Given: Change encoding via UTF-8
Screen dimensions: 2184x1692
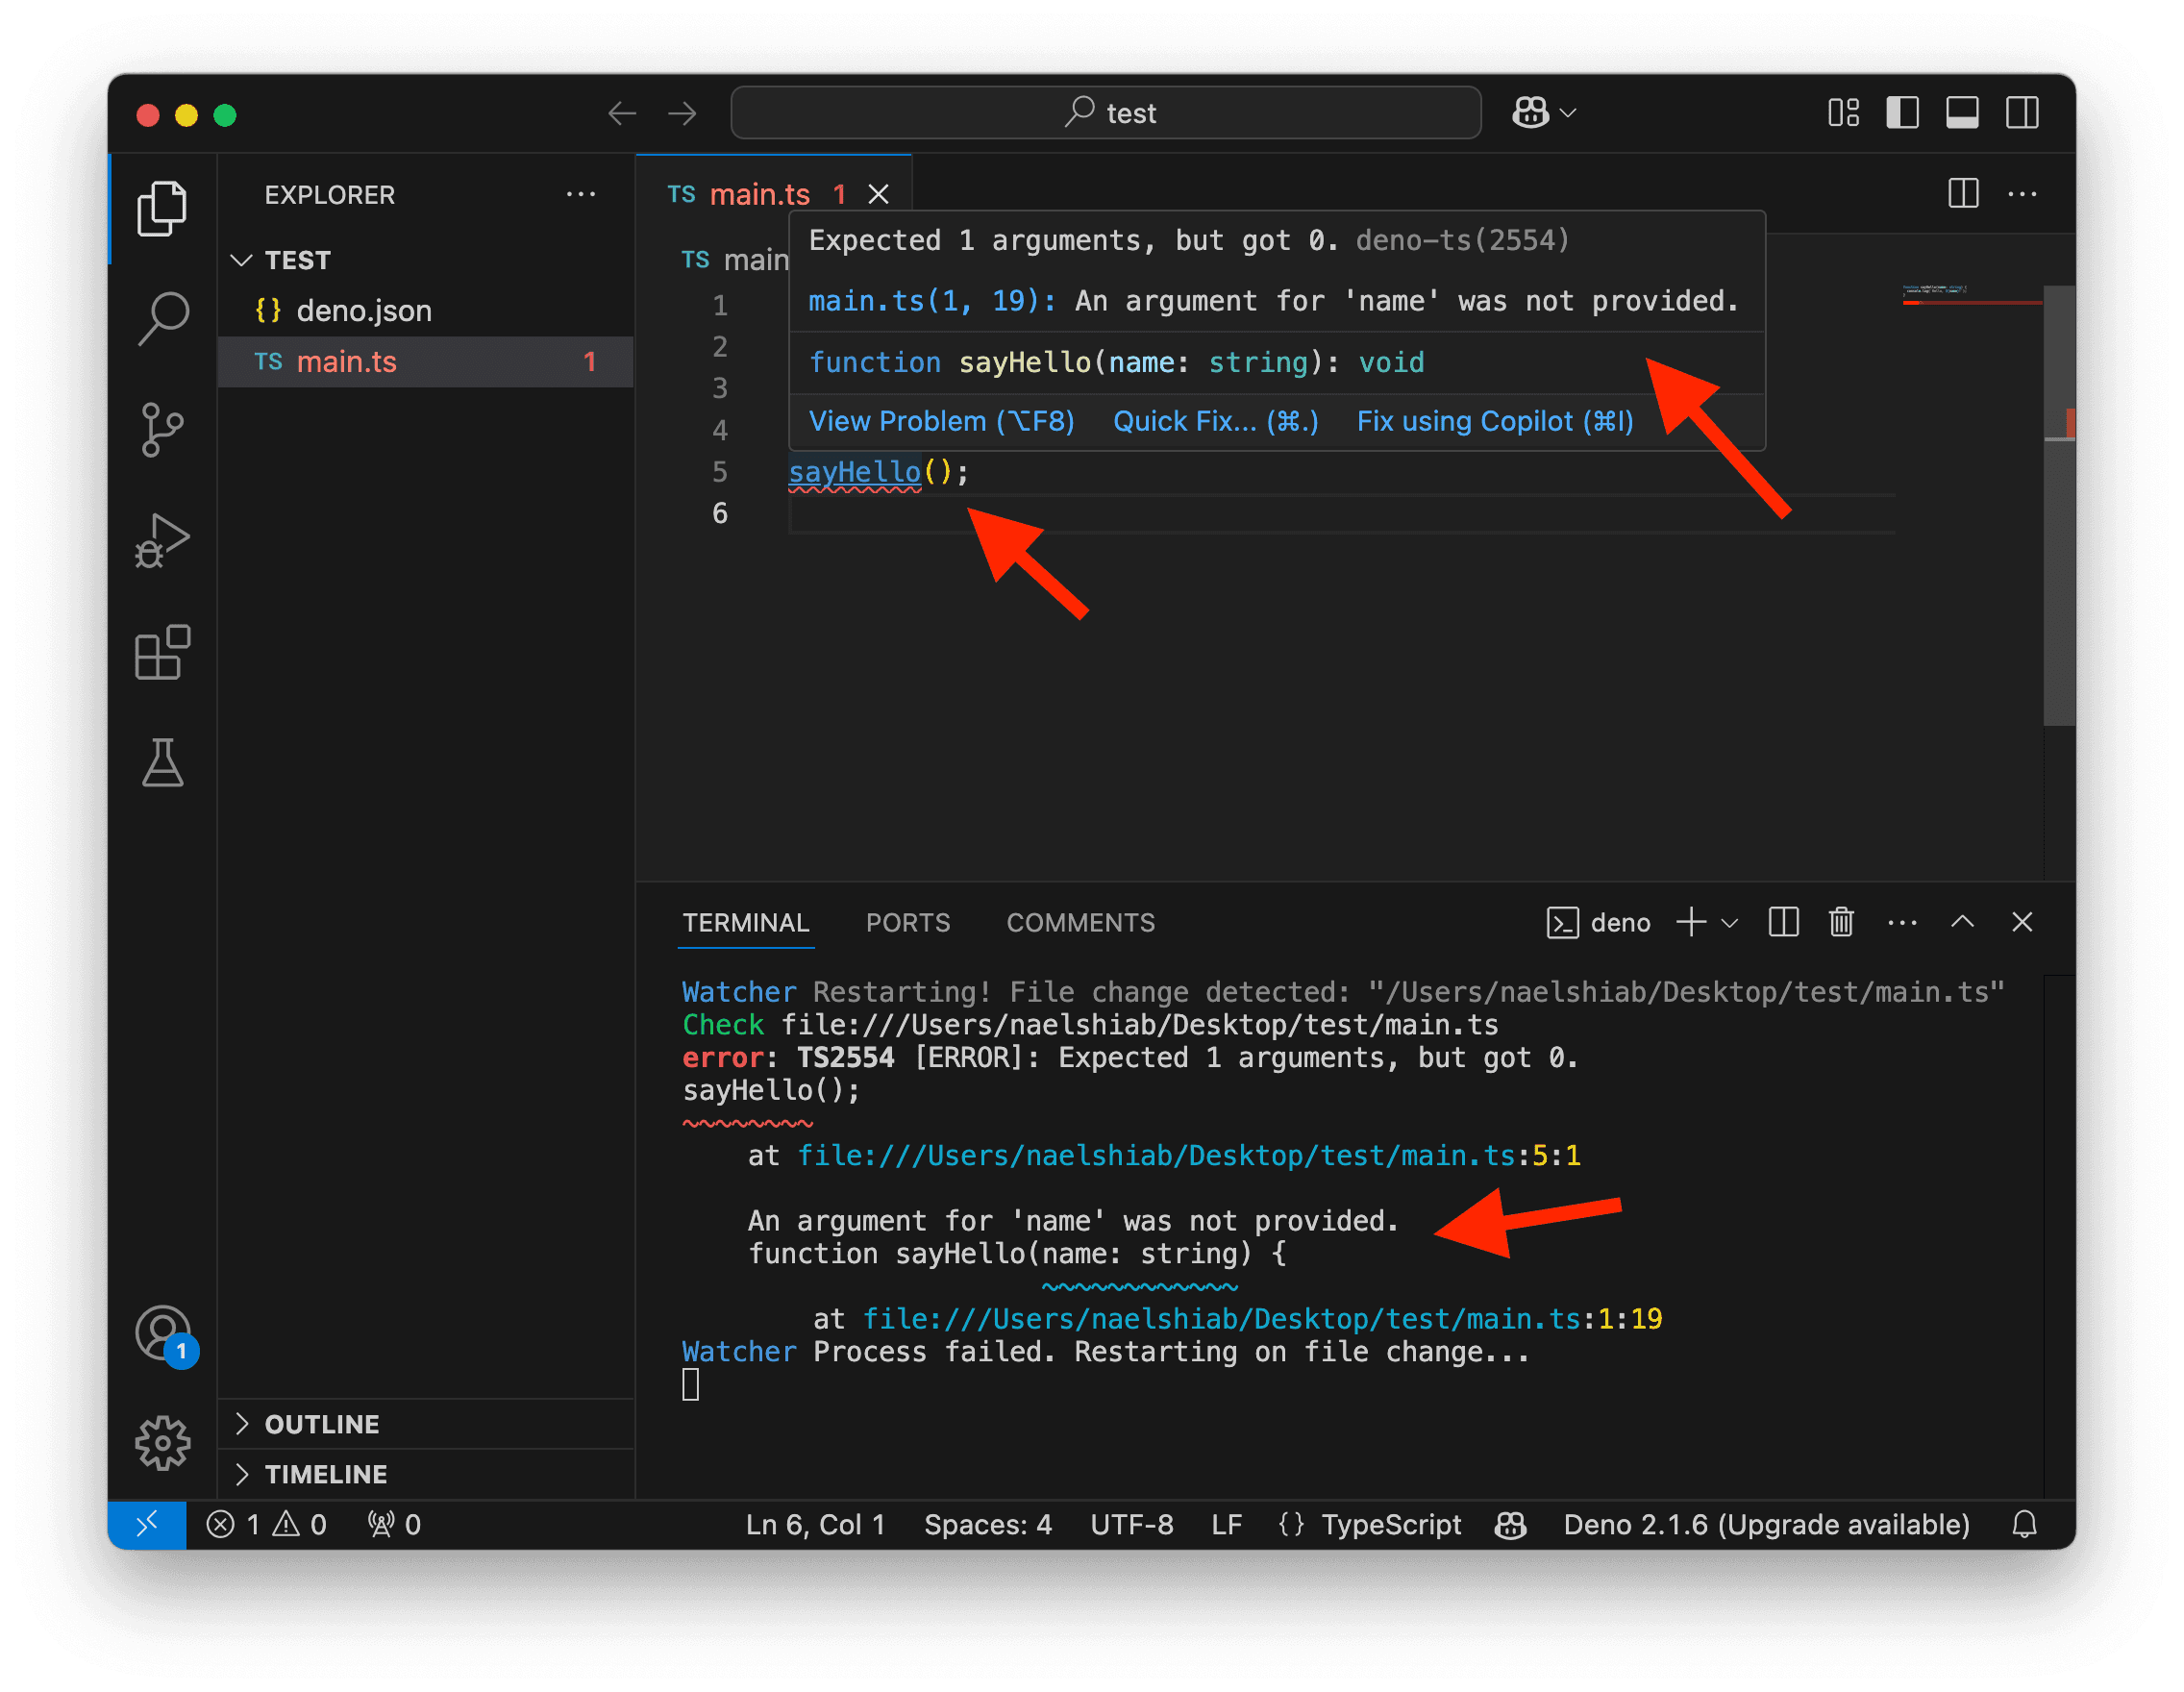Looking at the screenshot, I should coord(1131,1524).
